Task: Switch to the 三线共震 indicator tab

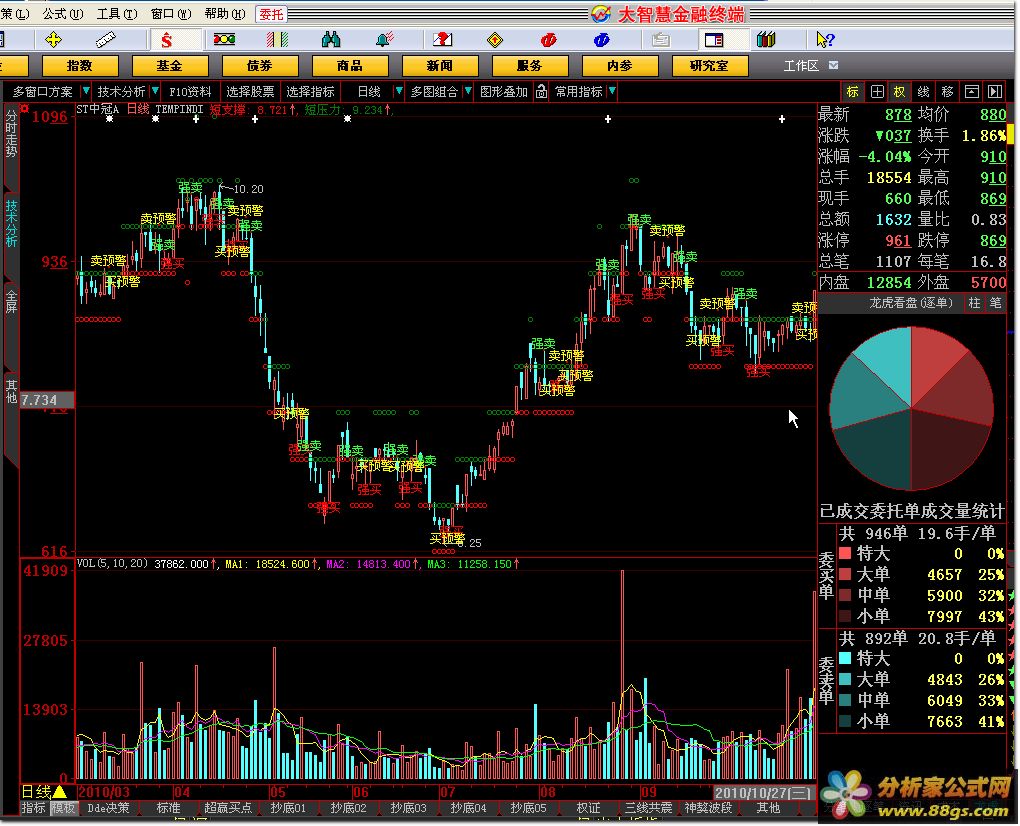Action: [648, 808]
